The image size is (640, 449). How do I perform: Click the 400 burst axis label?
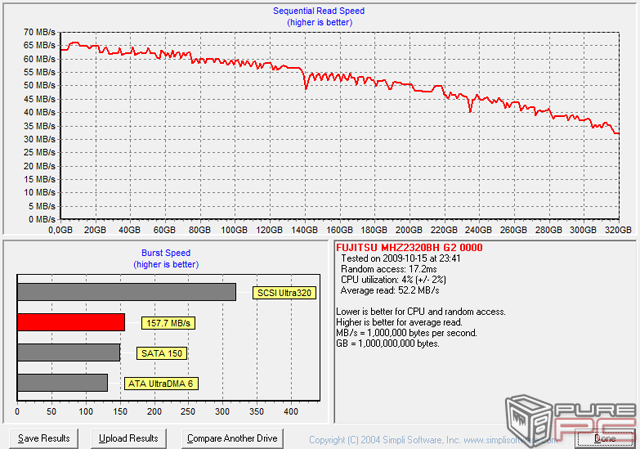(291, 411)
